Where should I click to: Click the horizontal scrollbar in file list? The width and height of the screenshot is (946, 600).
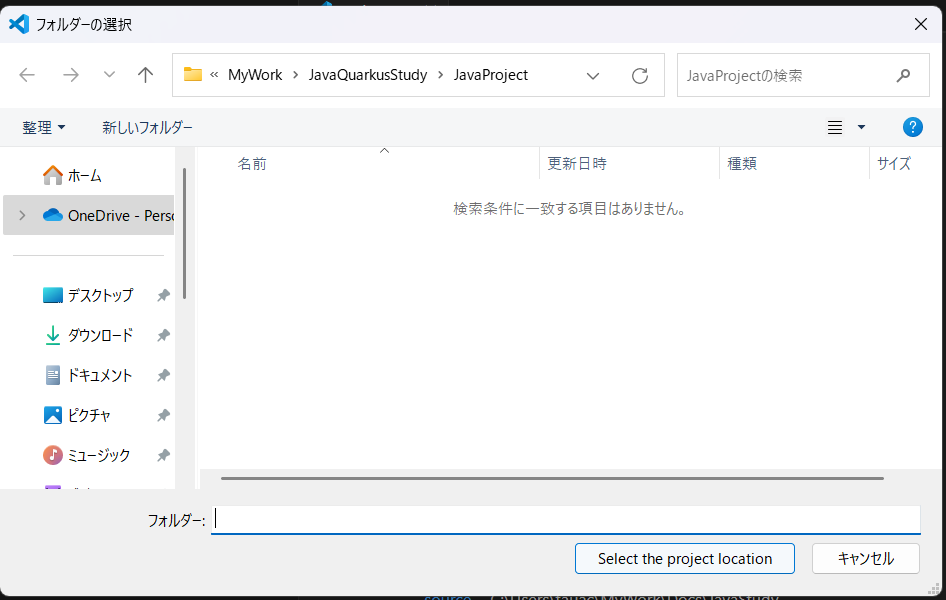click(x=551, y=478)
